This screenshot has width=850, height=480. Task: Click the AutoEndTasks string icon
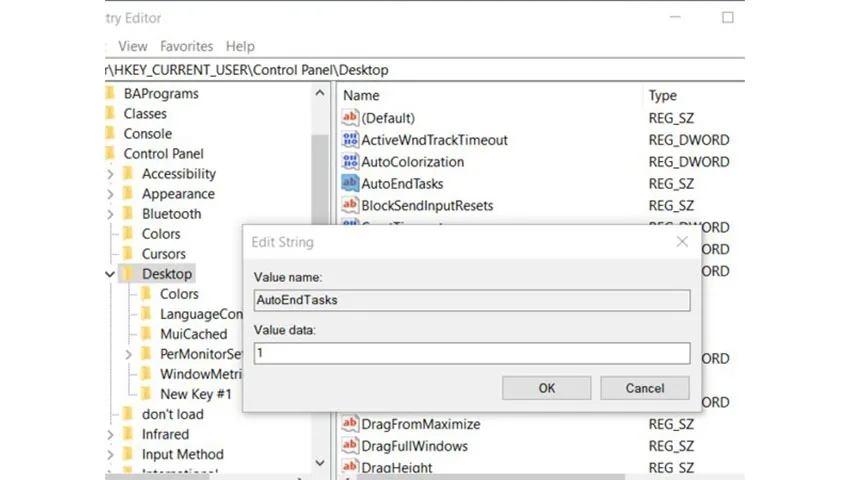350,183
